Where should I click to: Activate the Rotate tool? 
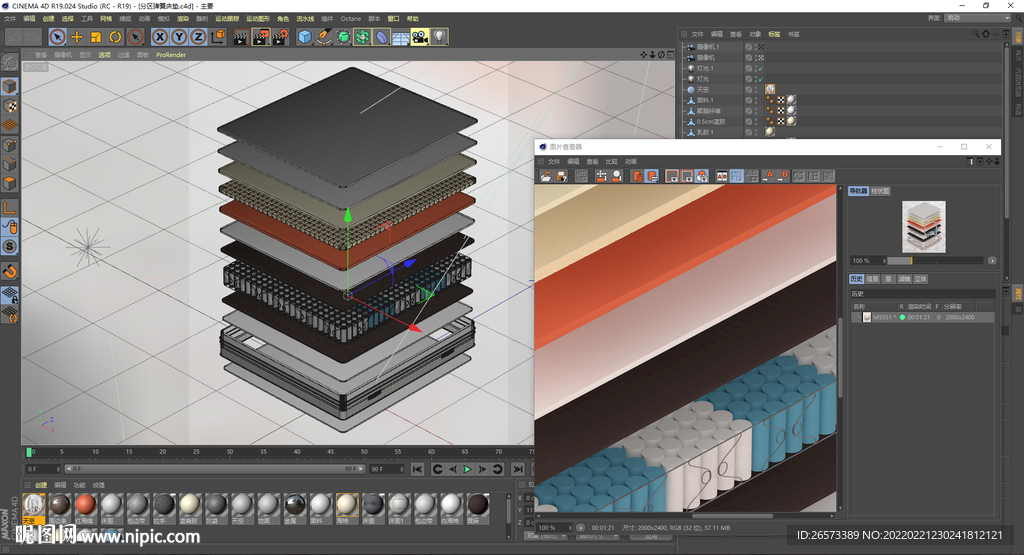[x=115, y=37]
